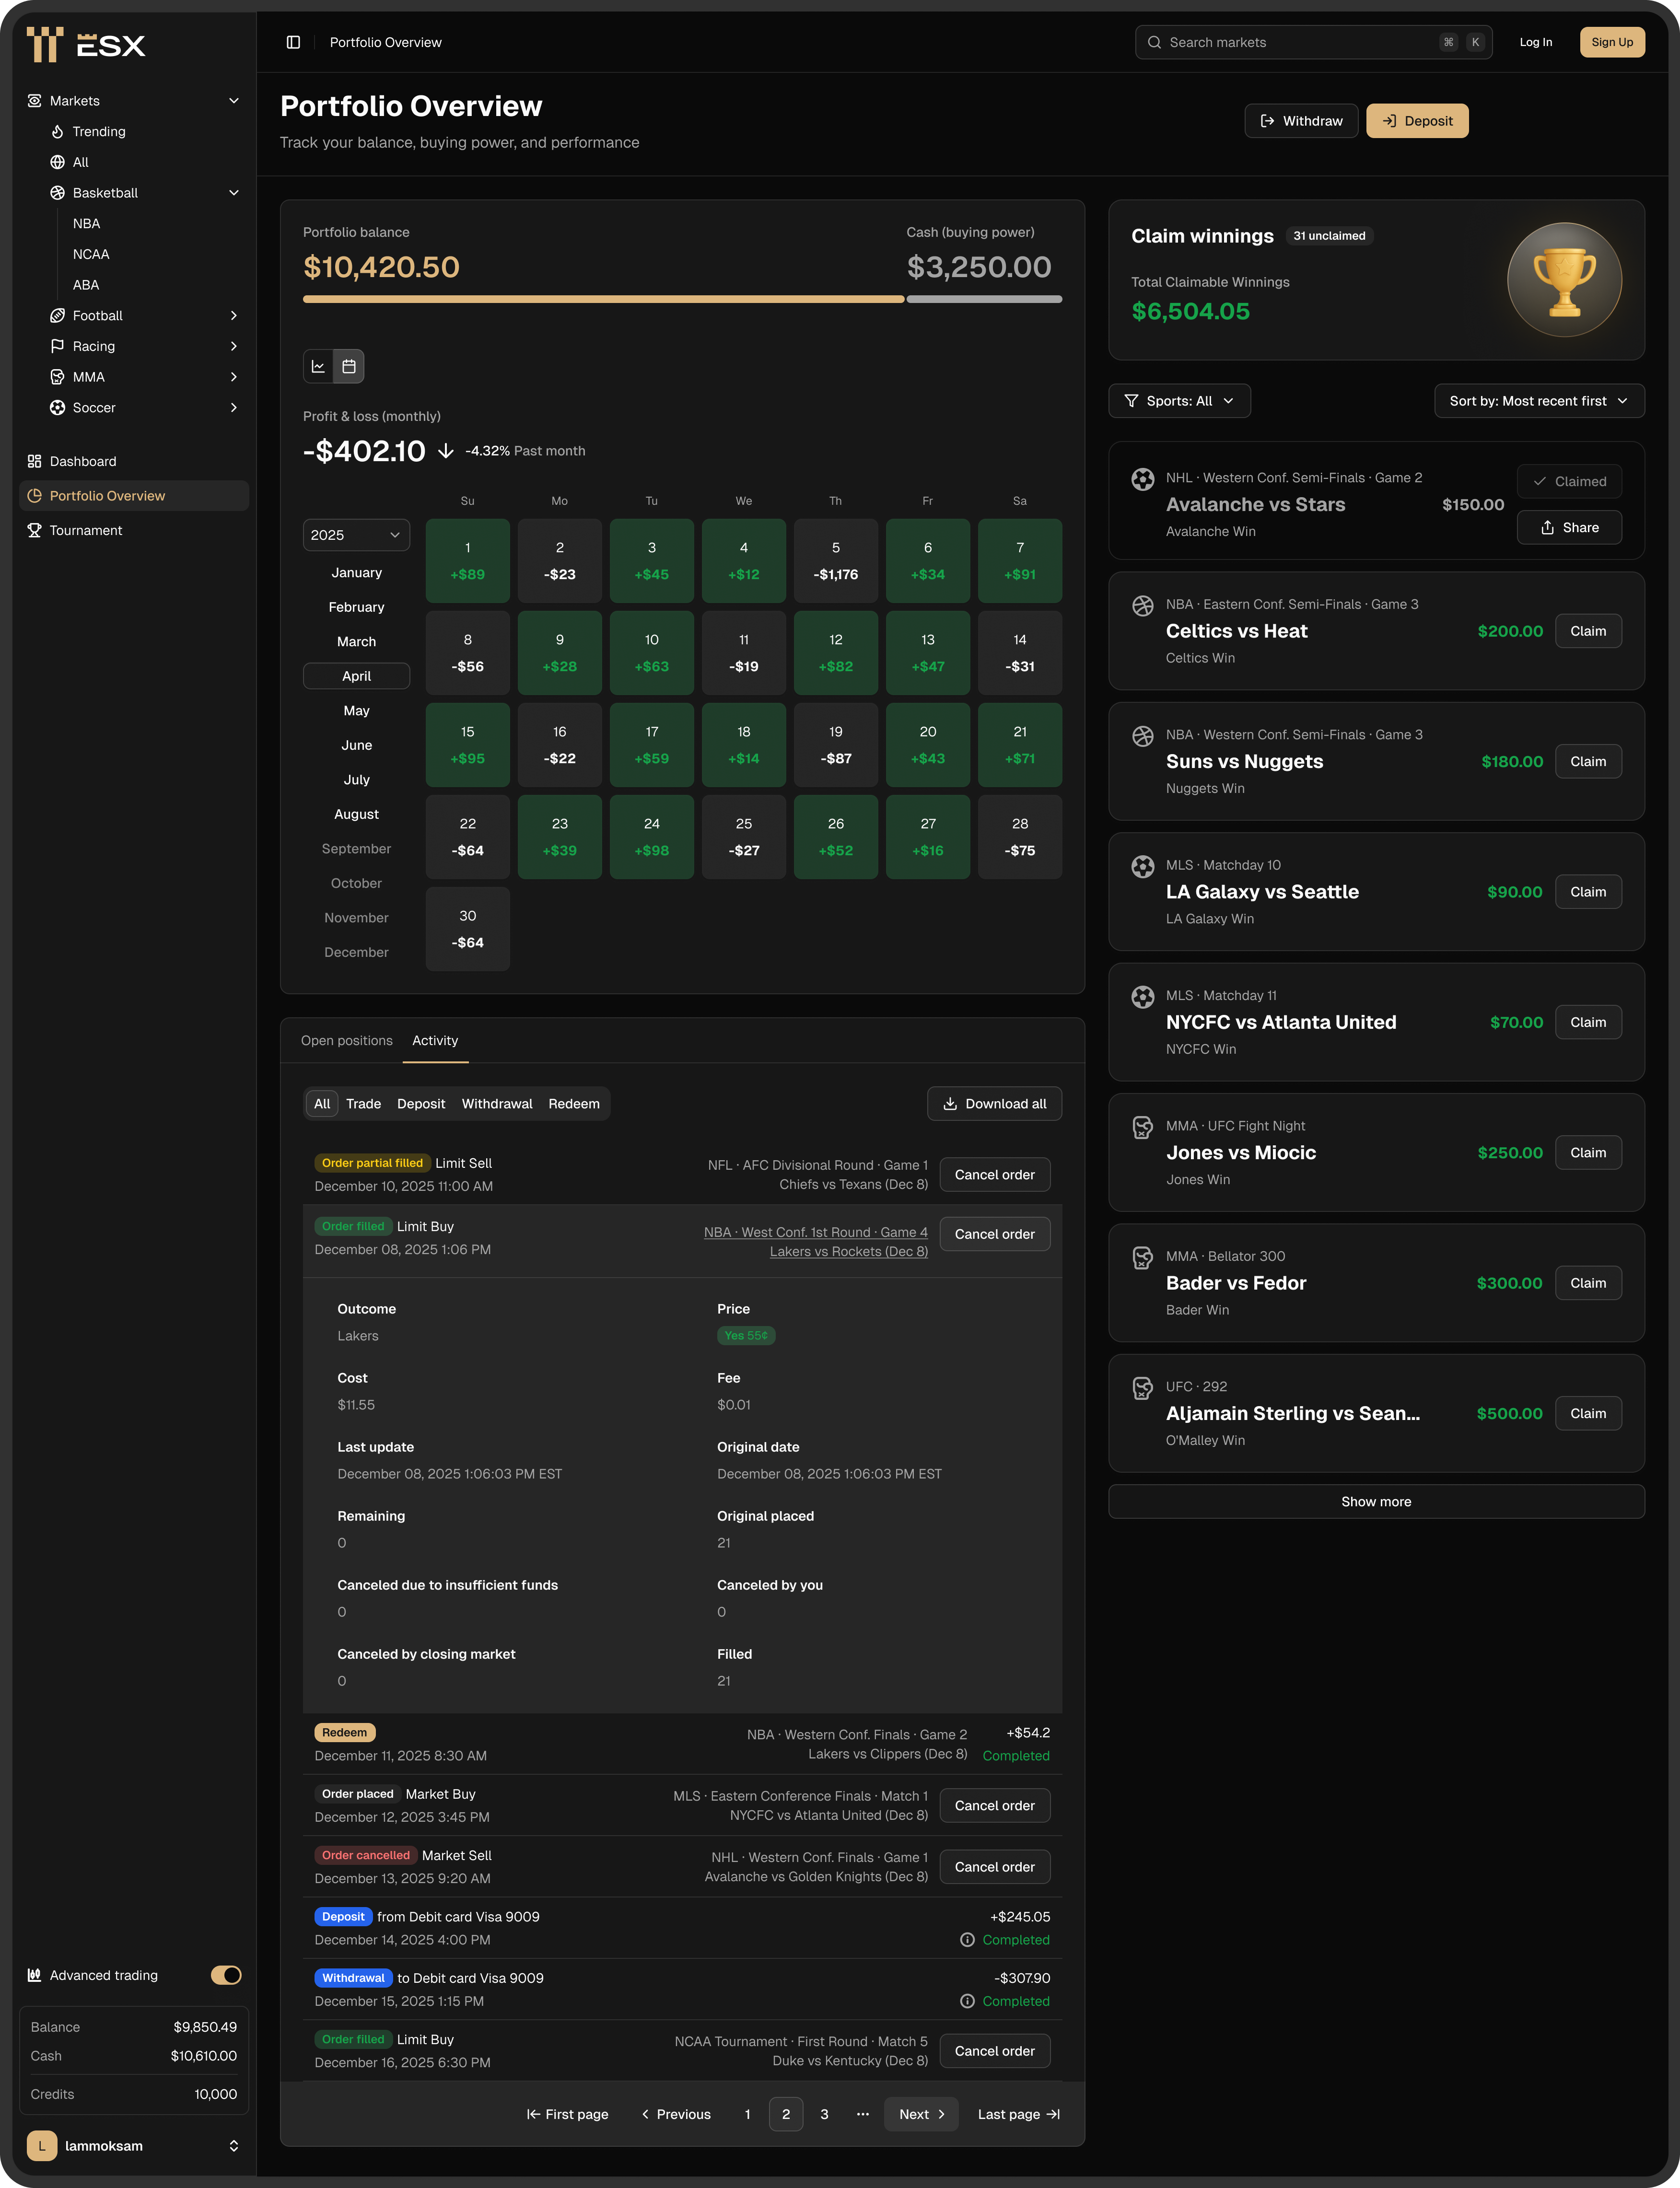Click the Withdraw button
The width and height of the screenshot is (1680, 2188).
pyautogui.click(x=1301, y=121)
